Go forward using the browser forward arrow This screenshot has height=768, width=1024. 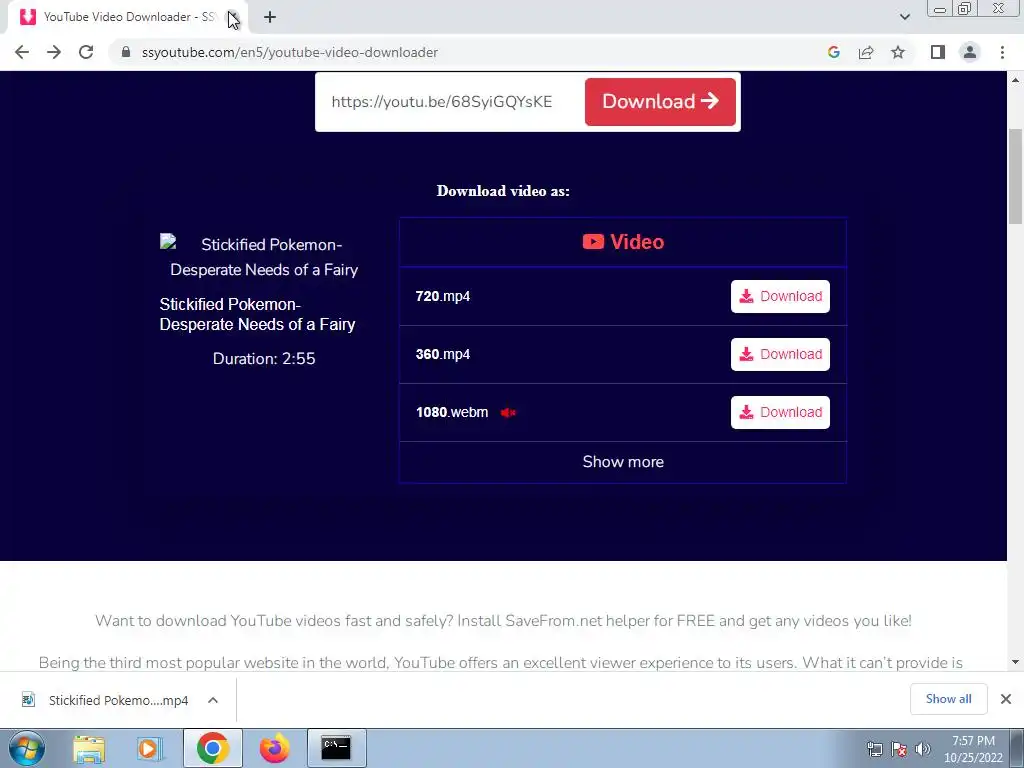[54, 52]
